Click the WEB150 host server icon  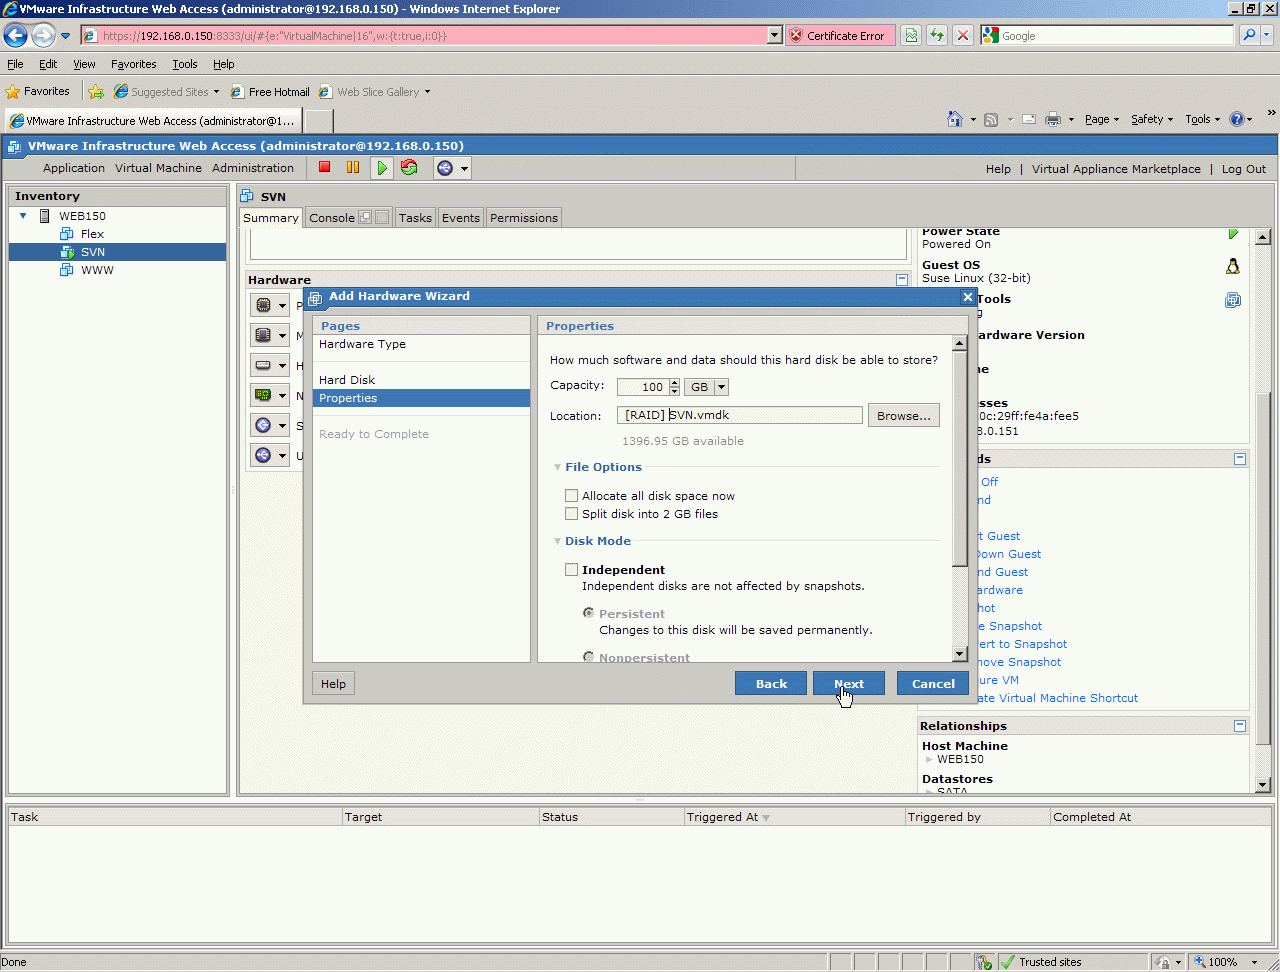[x=45, y=216]
